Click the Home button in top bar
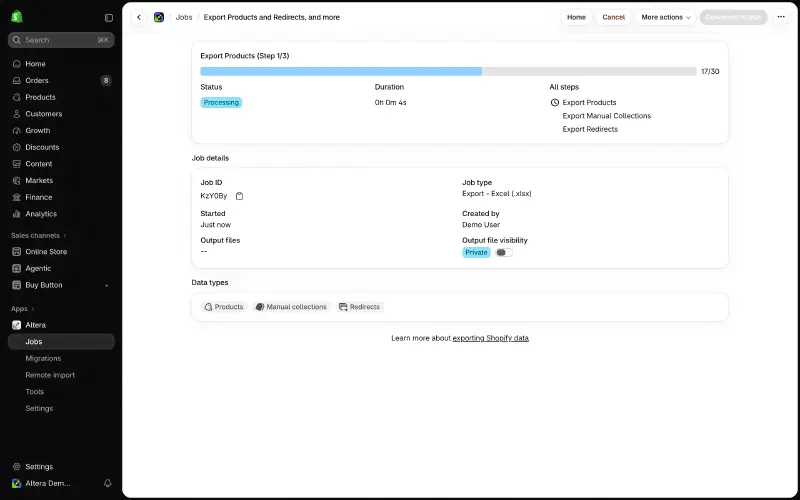The width and height of the screenshot is (800, 500). 577,17
